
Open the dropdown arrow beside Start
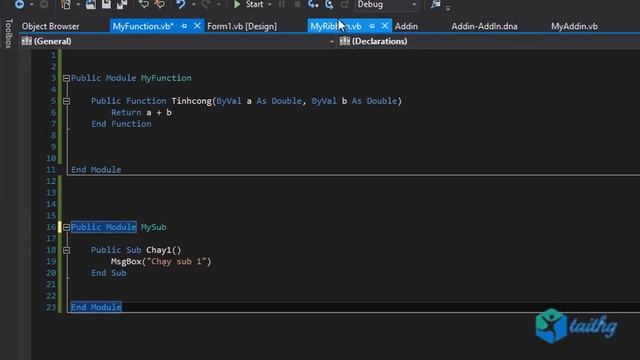[x=269, y=5]
